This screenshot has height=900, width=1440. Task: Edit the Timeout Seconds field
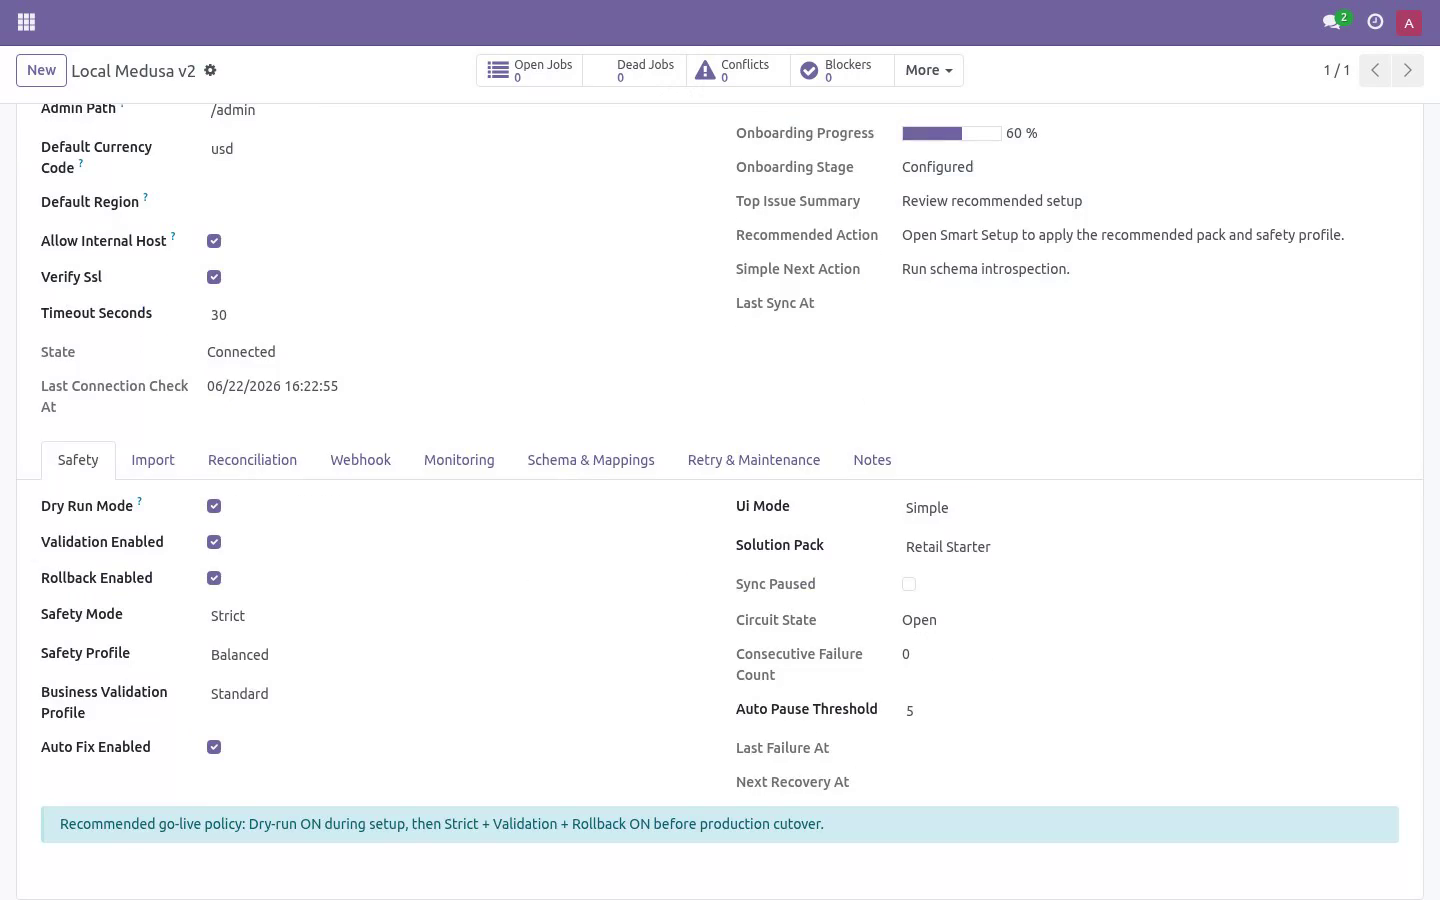455,315
